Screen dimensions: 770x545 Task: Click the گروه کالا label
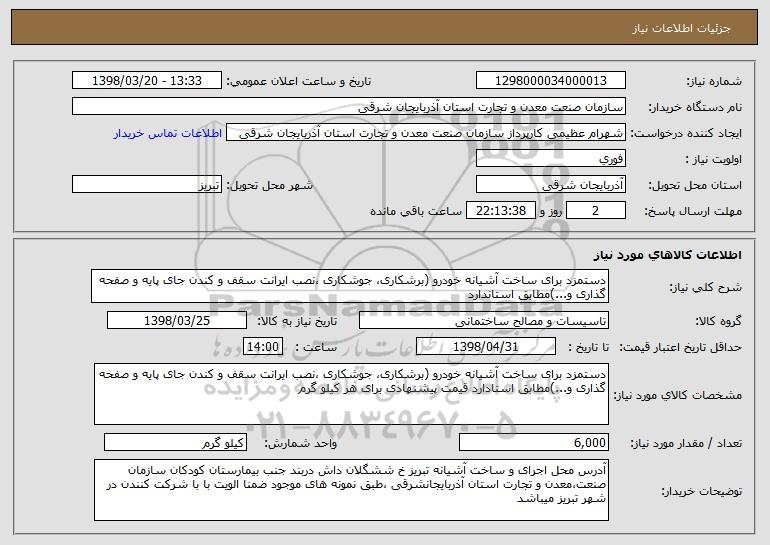tap(718, 321)
